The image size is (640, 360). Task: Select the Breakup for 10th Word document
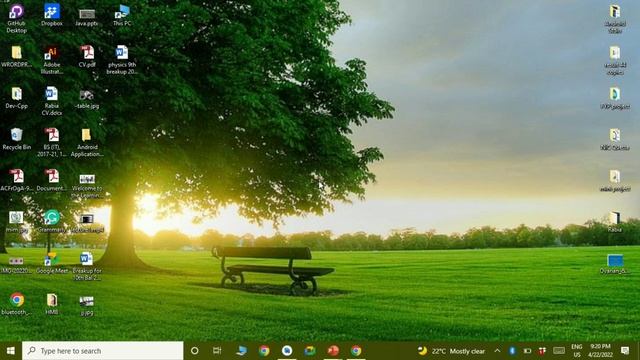tap(87, 266)
